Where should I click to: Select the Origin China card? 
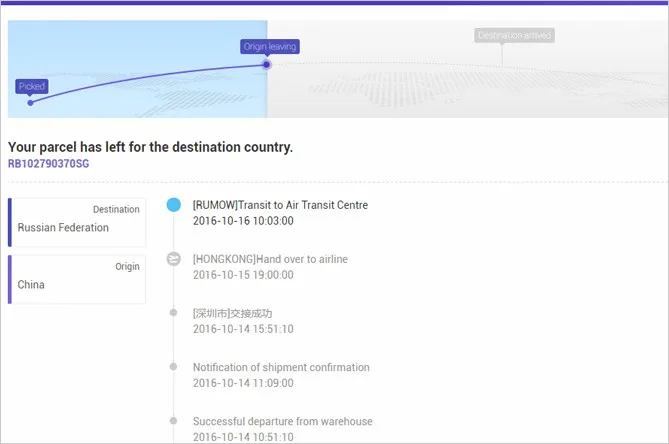(77, 279)
